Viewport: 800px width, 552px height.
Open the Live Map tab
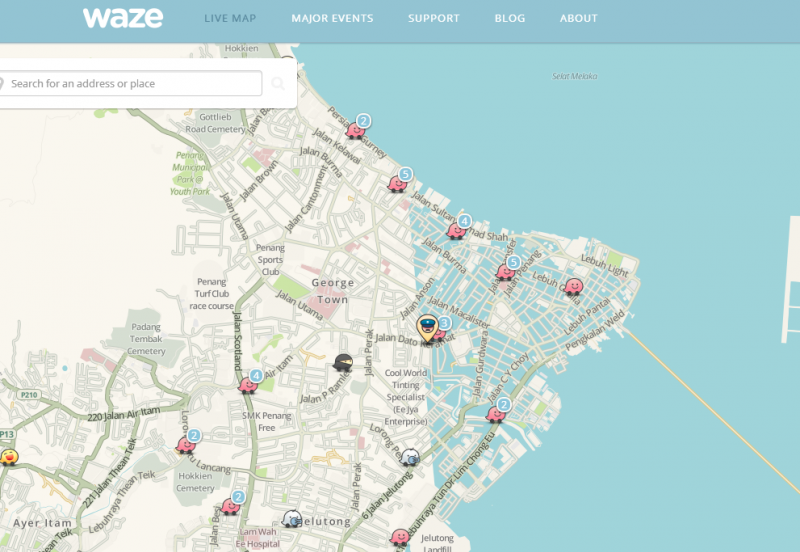(x=230, y=18)
